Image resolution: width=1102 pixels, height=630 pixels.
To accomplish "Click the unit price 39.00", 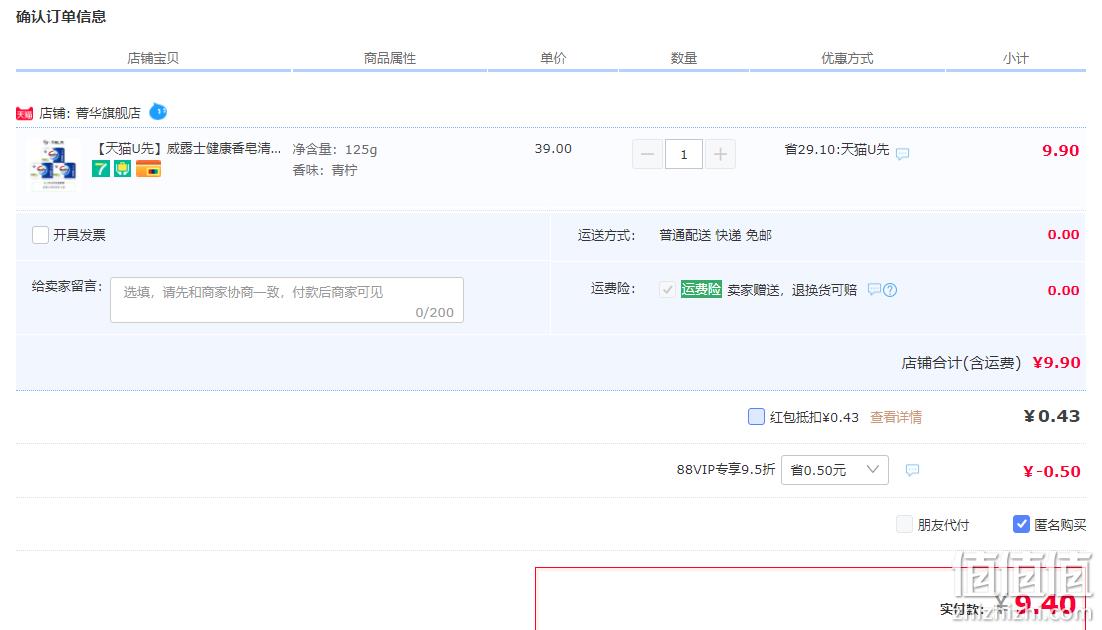I will pos(553,148).
